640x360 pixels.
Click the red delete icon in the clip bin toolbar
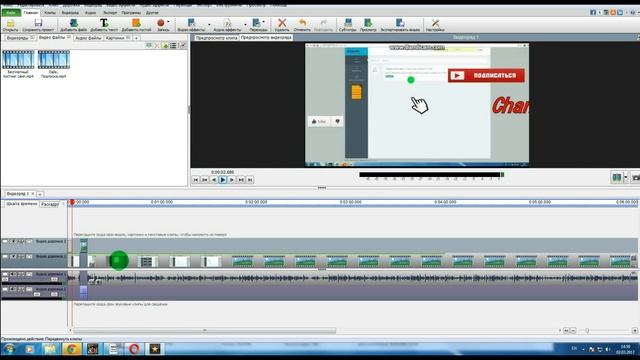coord(157,45)
